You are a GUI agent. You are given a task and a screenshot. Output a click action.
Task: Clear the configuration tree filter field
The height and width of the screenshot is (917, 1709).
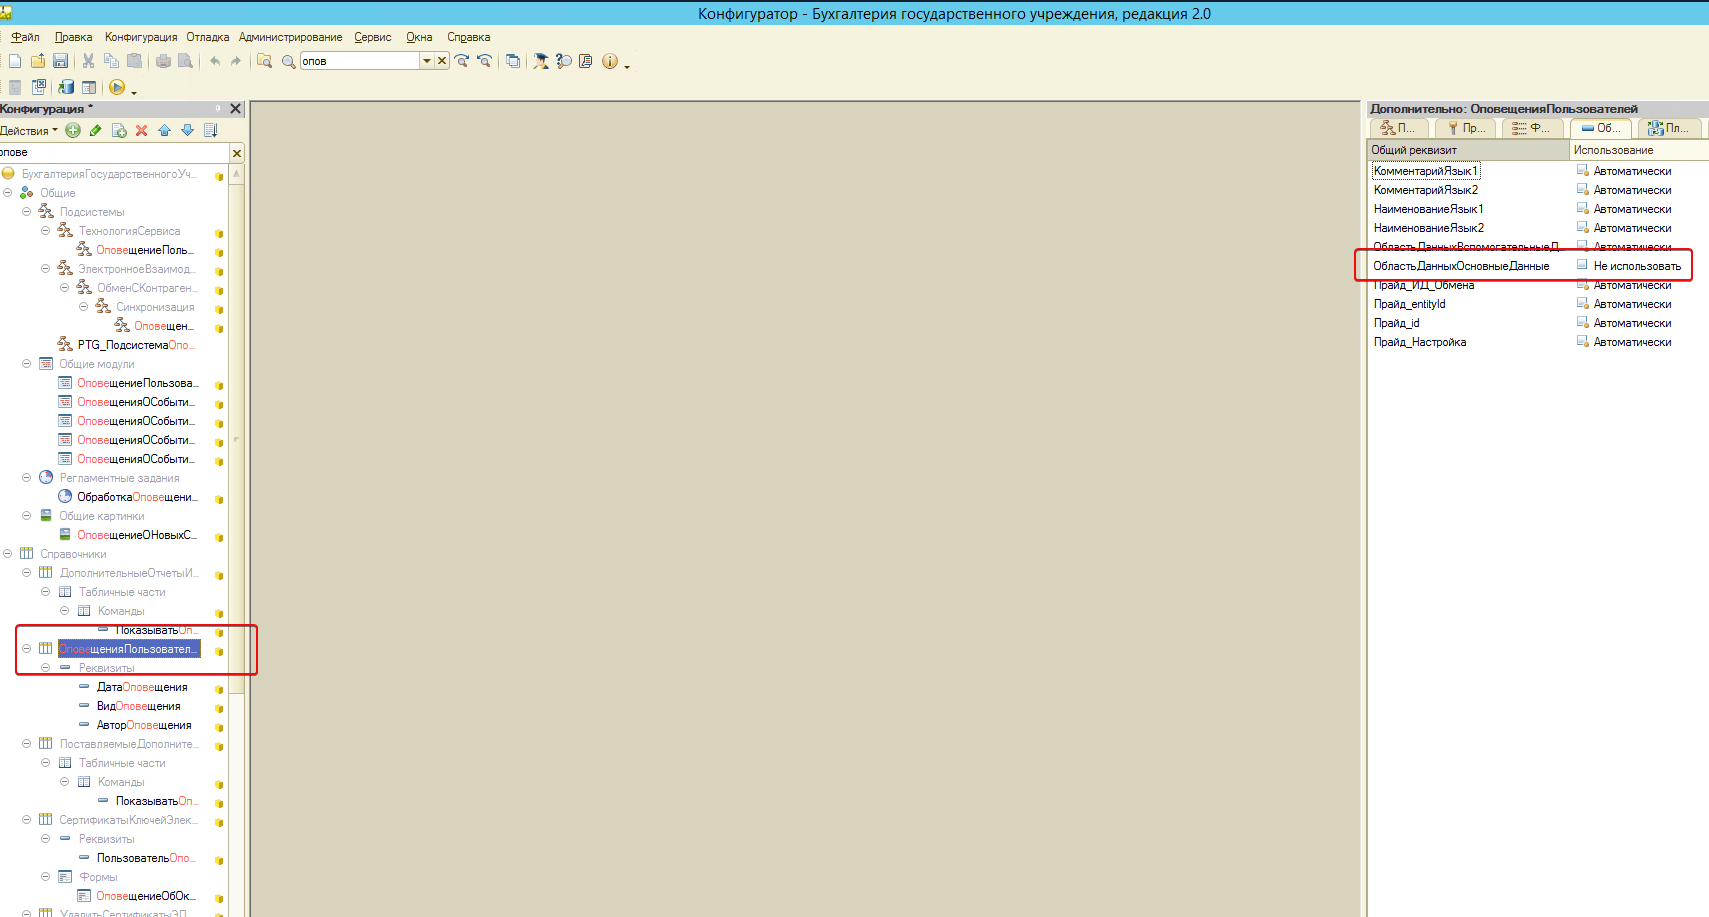click(x=237, y=153)
